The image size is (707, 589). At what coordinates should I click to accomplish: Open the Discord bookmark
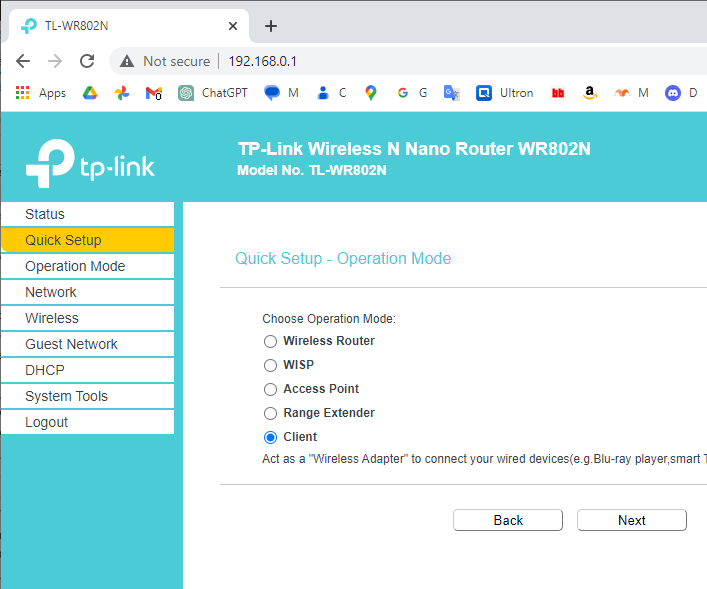tap(673, 93)
